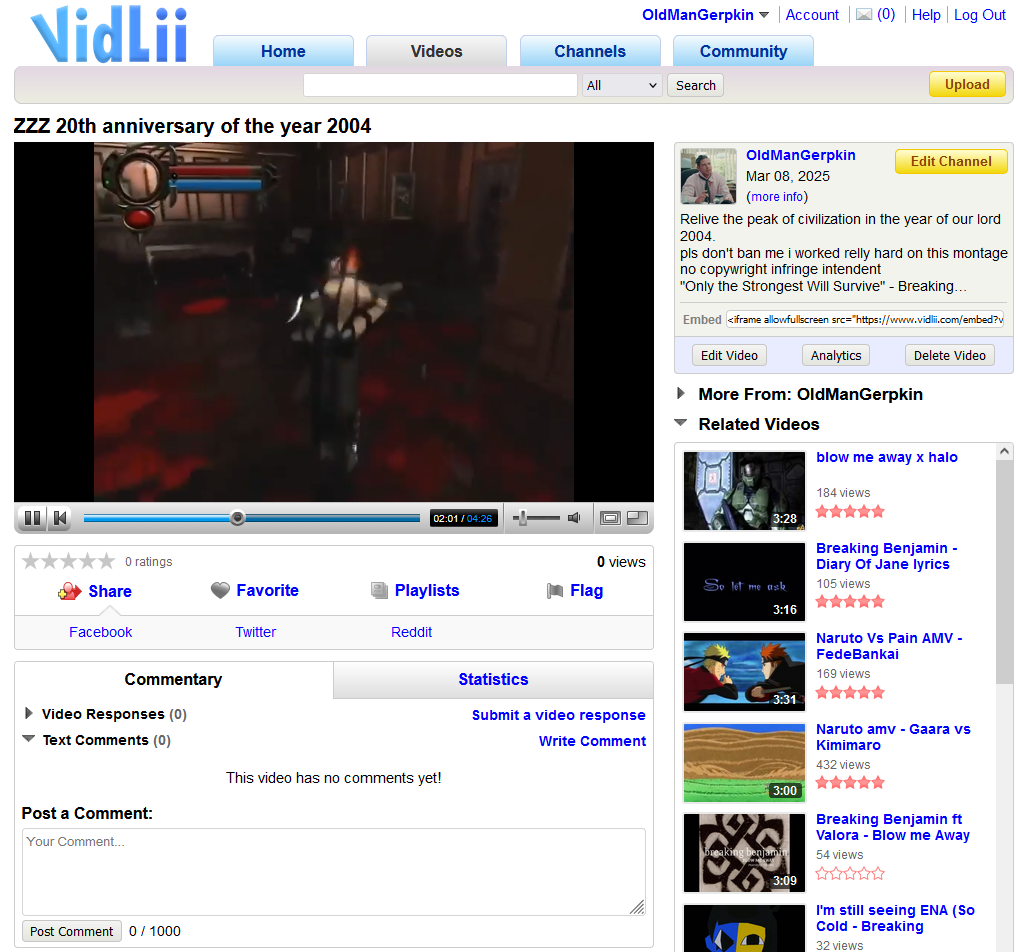1018x952 pixels.
Task: Click the Edit Video button
Action: 729,355
